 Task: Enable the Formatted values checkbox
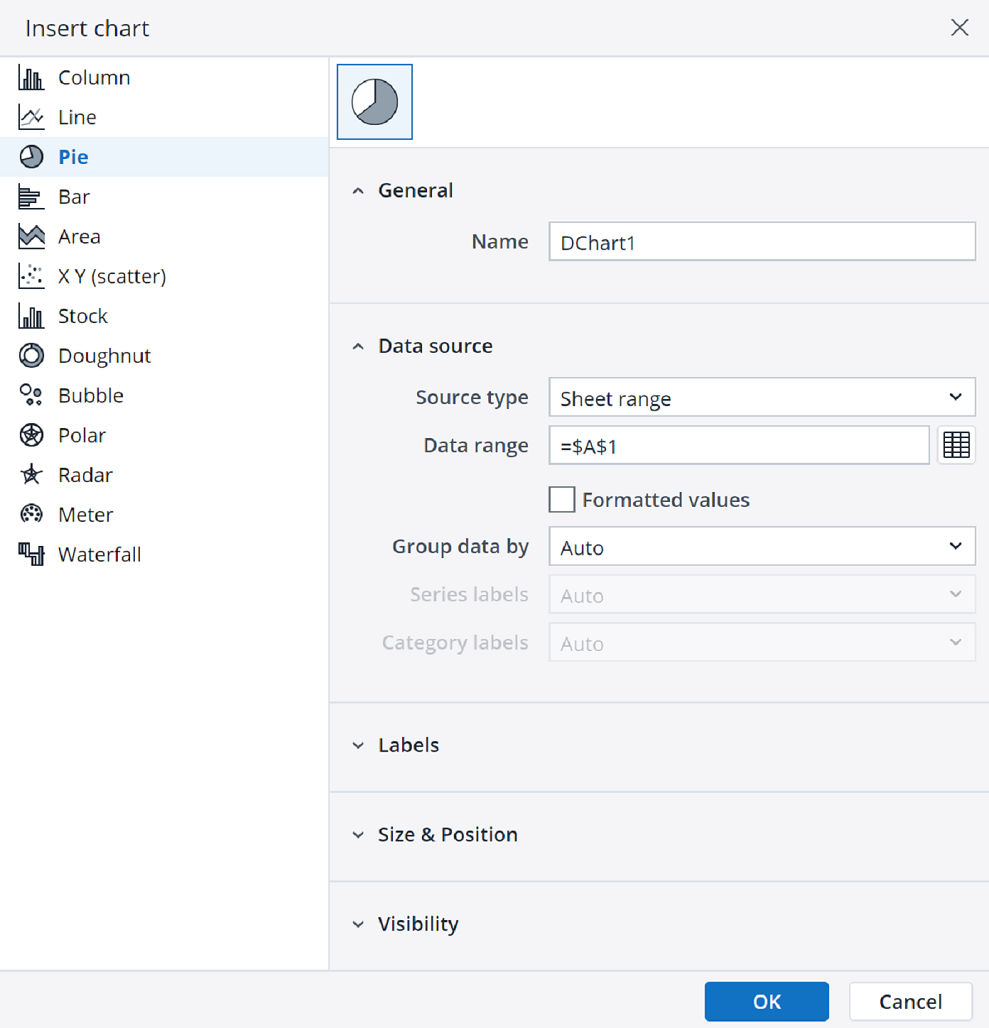[x=562, y=499]
